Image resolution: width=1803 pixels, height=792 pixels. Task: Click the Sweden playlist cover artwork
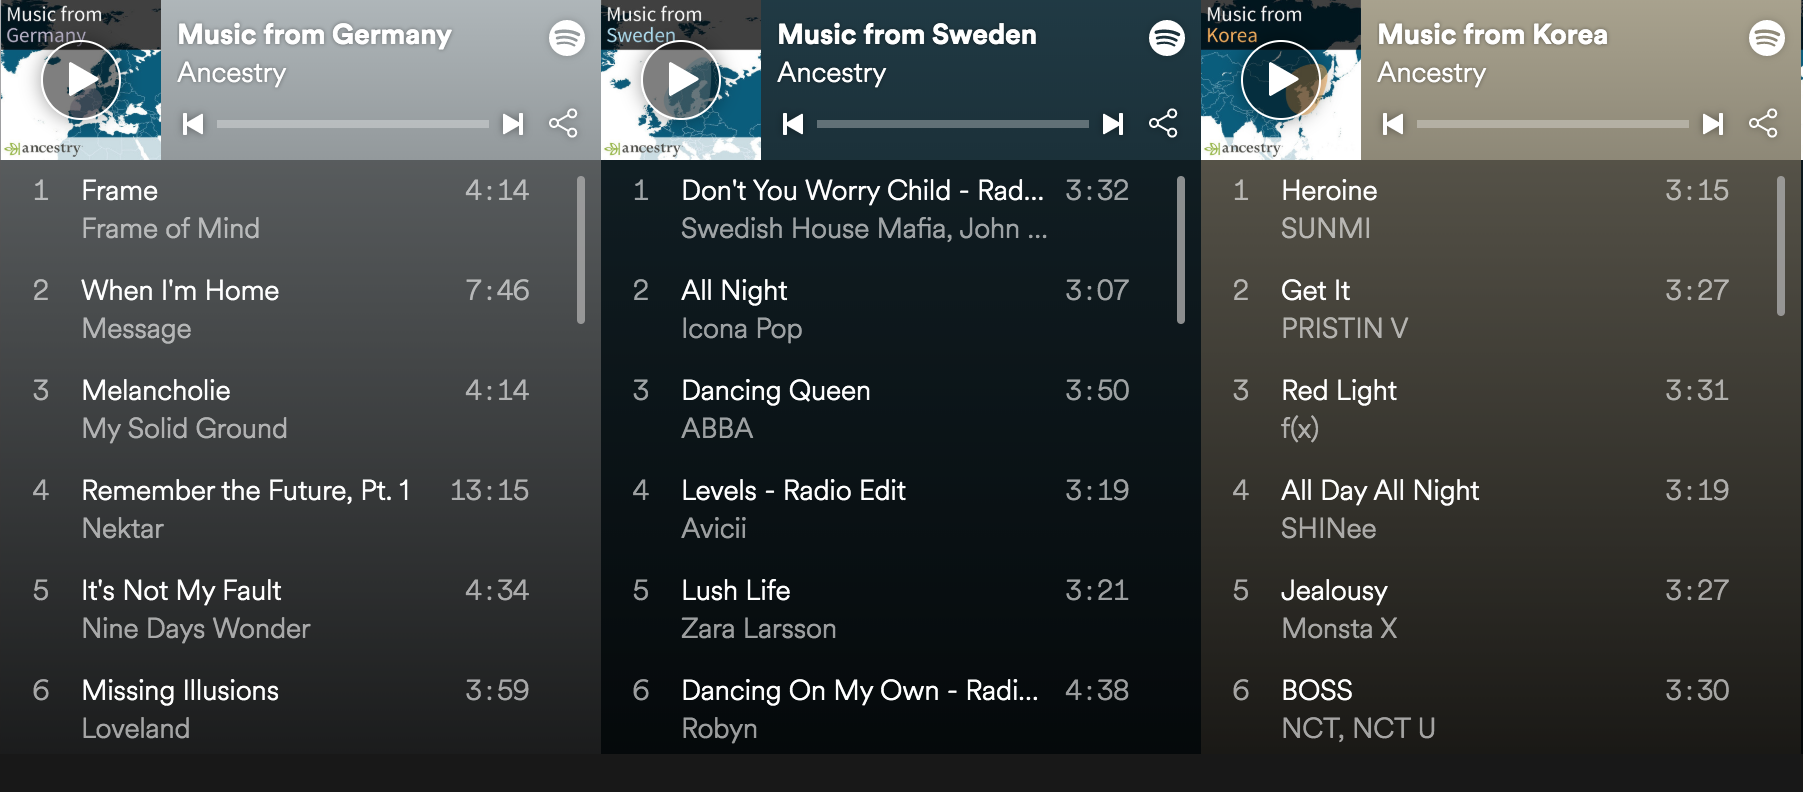(680, 80)
